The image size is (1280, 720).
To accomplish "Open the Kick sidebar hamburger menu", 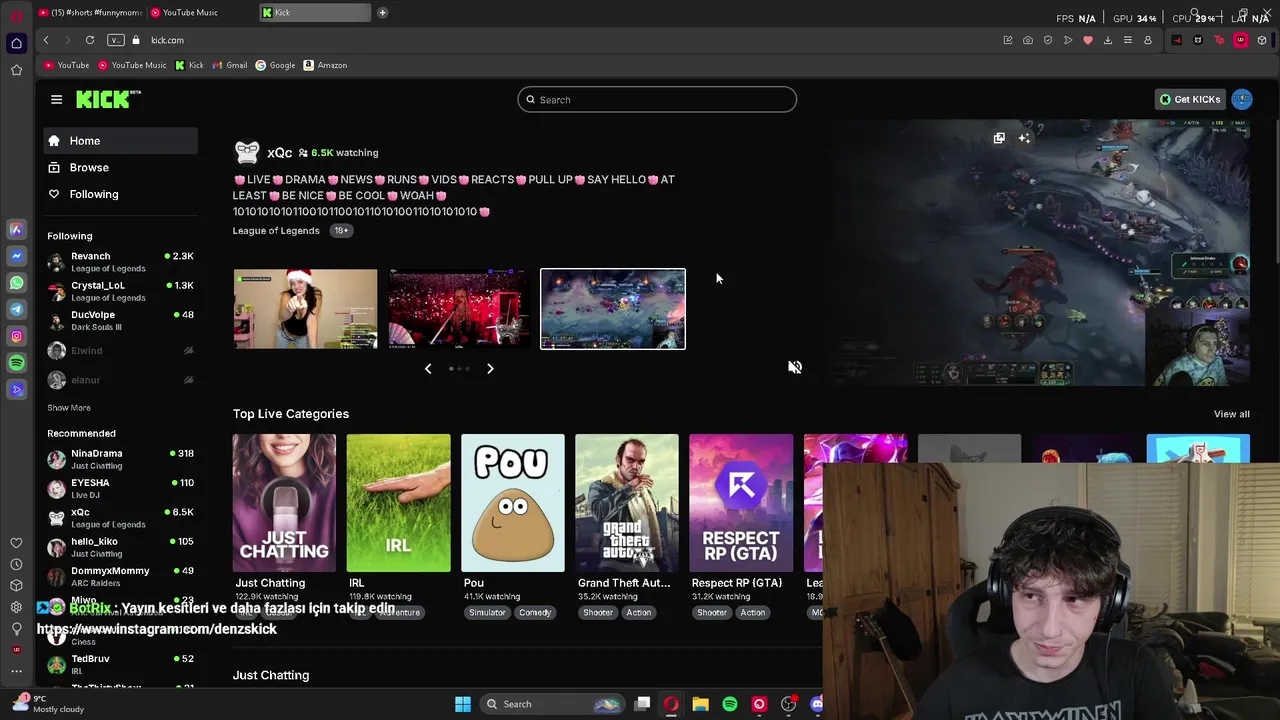I will [x=56, y=99].
